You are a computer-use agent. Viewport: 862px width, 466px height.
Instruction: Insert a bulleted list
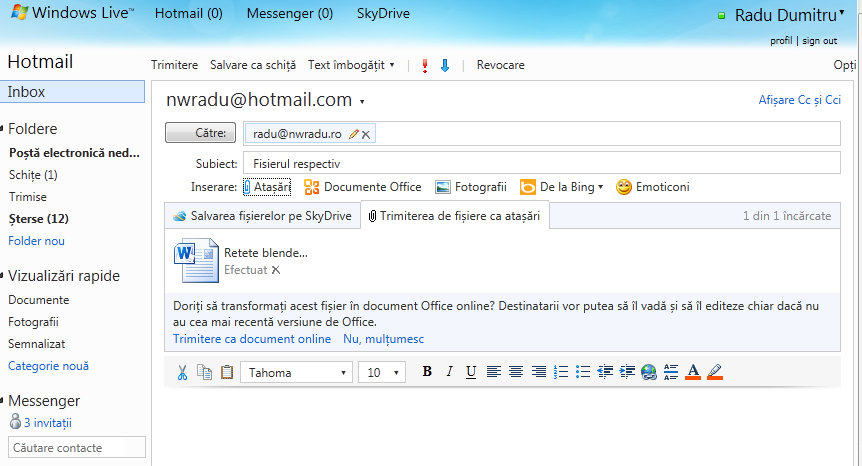click(583, 372)
